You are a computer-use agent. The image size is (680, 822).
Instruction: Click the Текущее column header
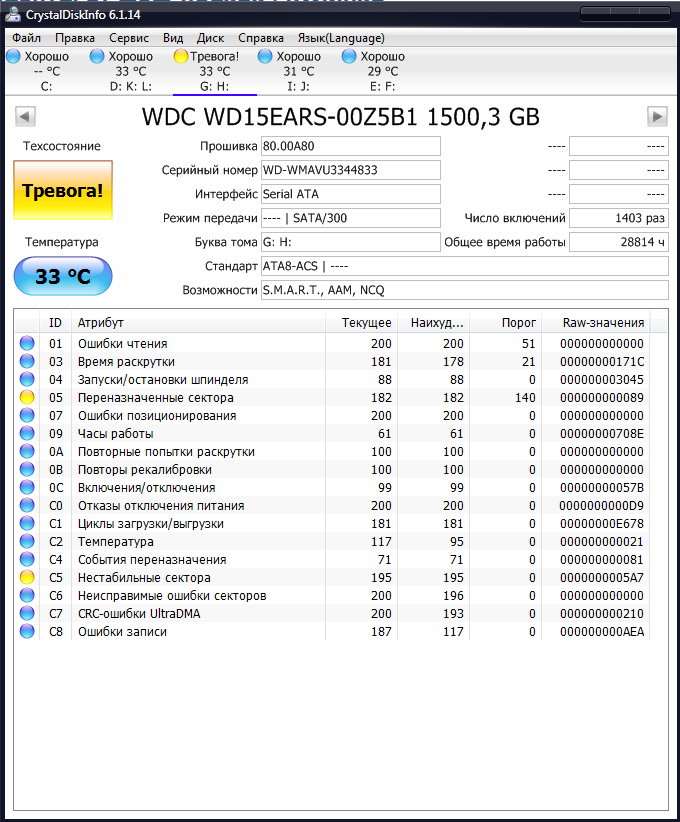tap(361, 323)
